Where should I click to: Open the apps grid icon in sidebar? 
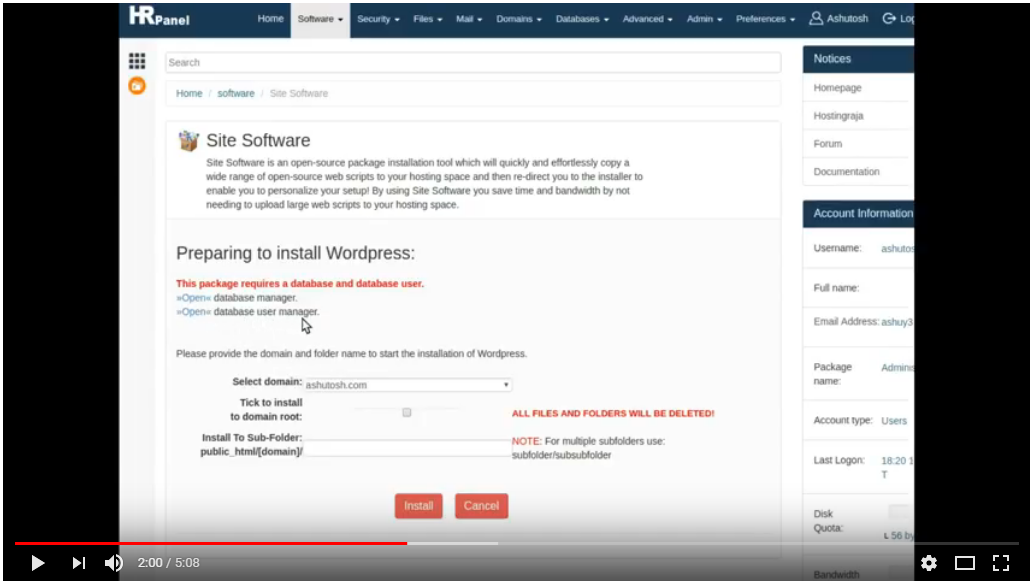tap(137, 61)
